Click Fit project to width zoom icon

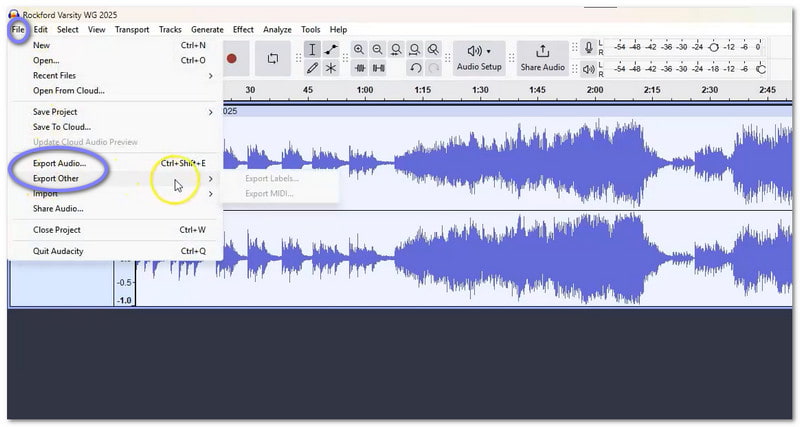[x=415, y=49]
